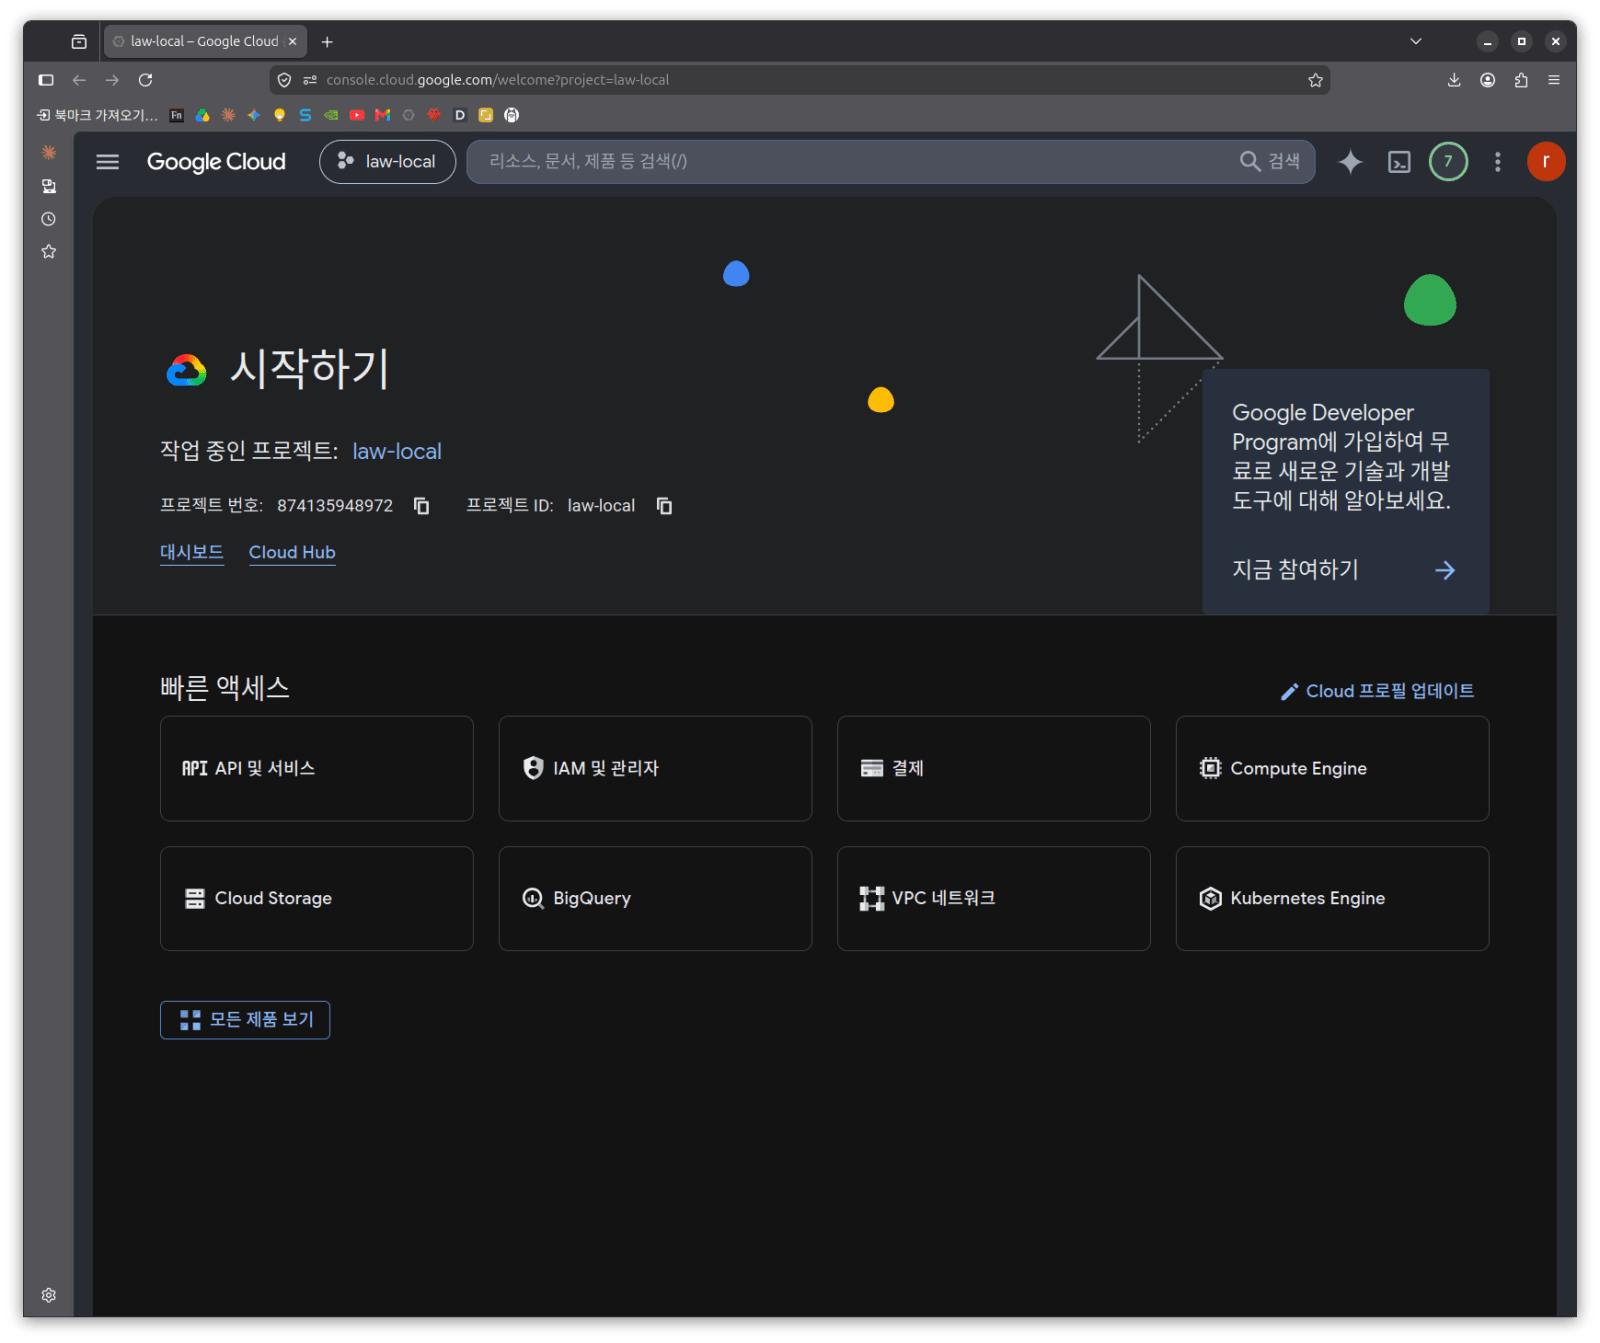Click the 검색 search button
Screen dimensions: 1600x1343
click(1270, 162)
